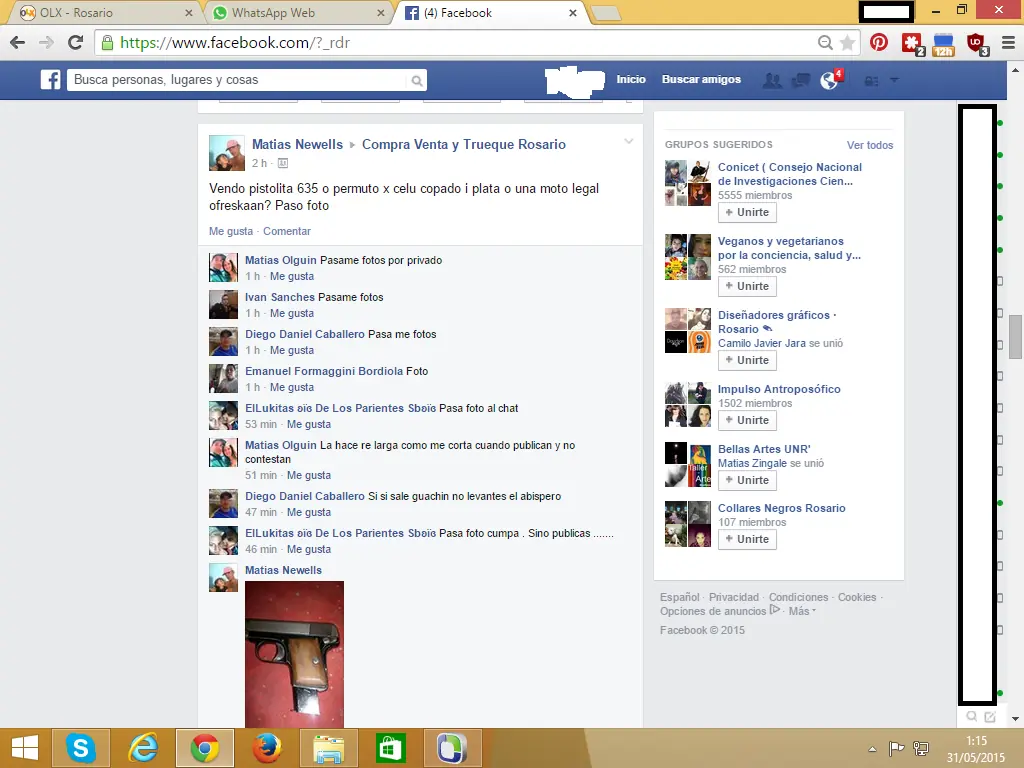Open a new browser tab
This screenshot has height=768, width=1024.
click(605, 13)
